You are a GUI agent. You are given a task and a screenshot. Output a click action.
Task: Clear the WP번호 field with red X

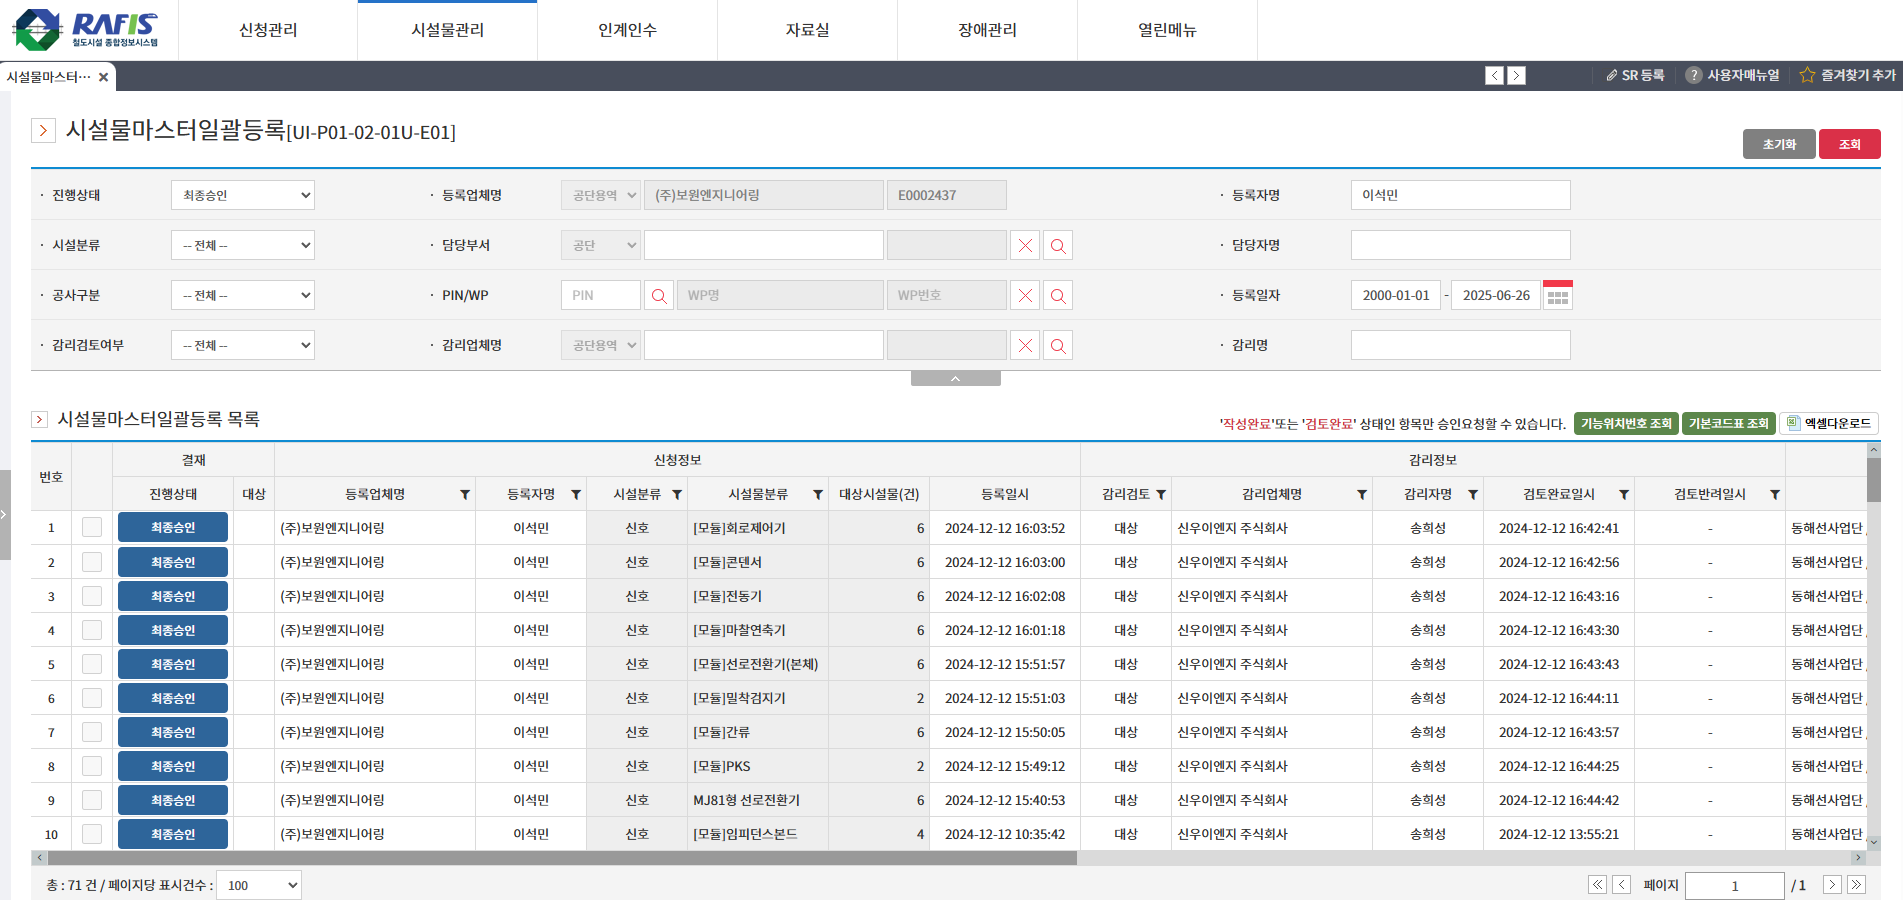point(1025,295)
